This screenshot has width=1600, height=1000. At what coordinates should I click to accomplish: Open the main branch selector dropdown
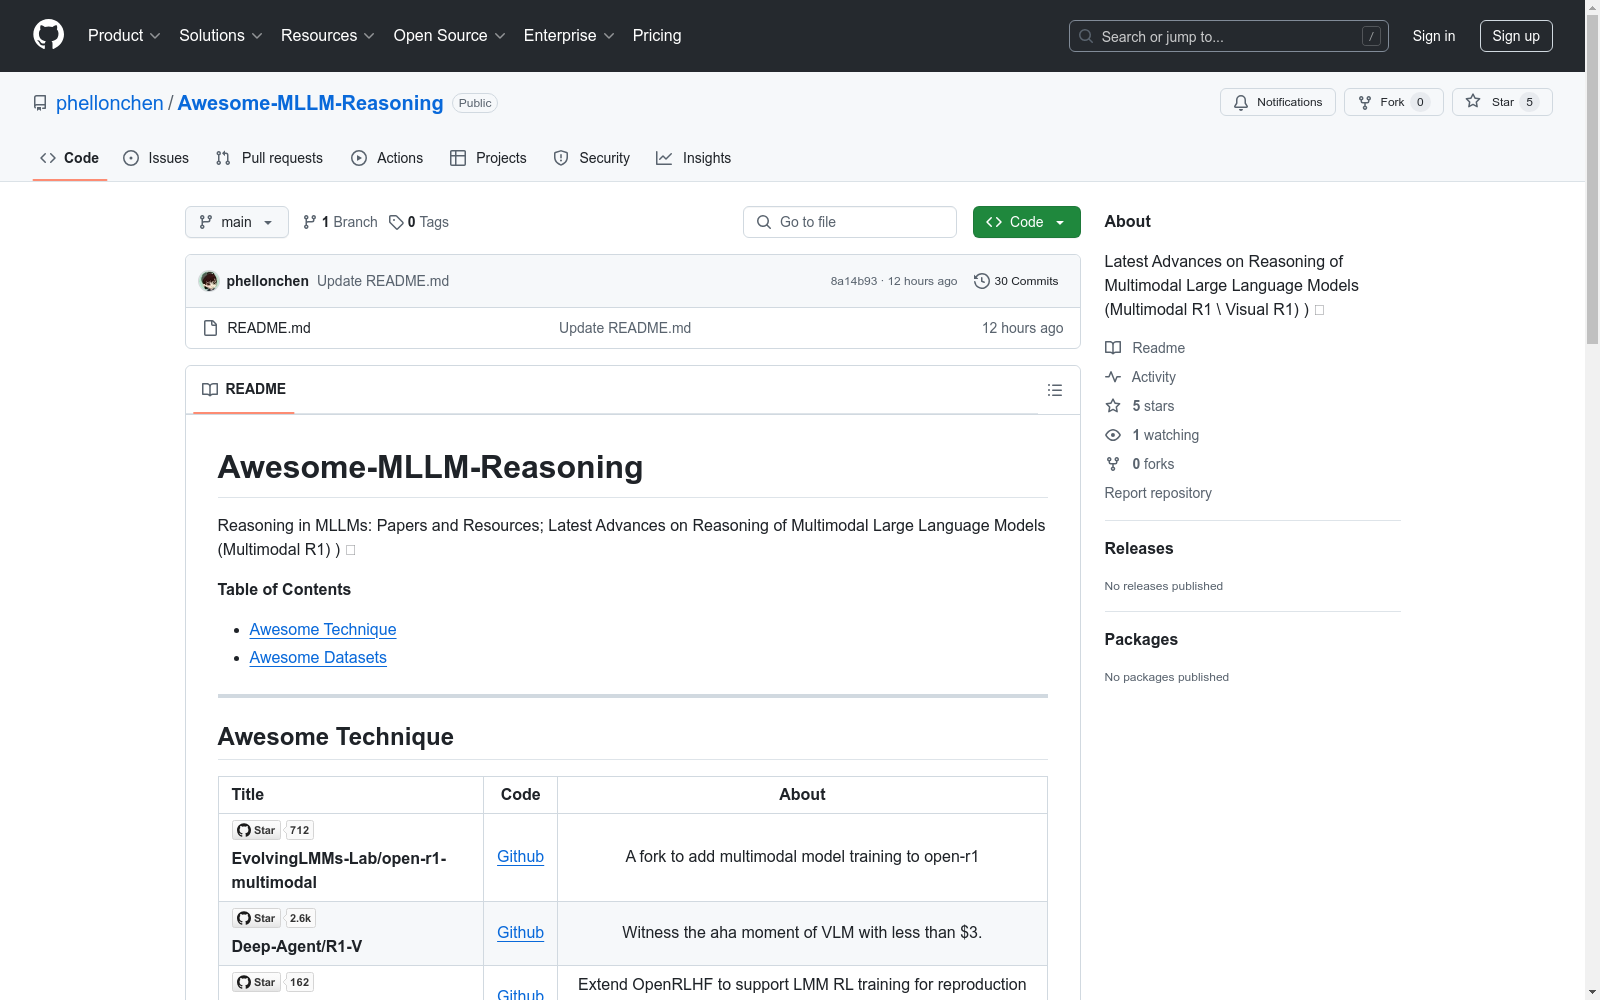tap(237, 222)
